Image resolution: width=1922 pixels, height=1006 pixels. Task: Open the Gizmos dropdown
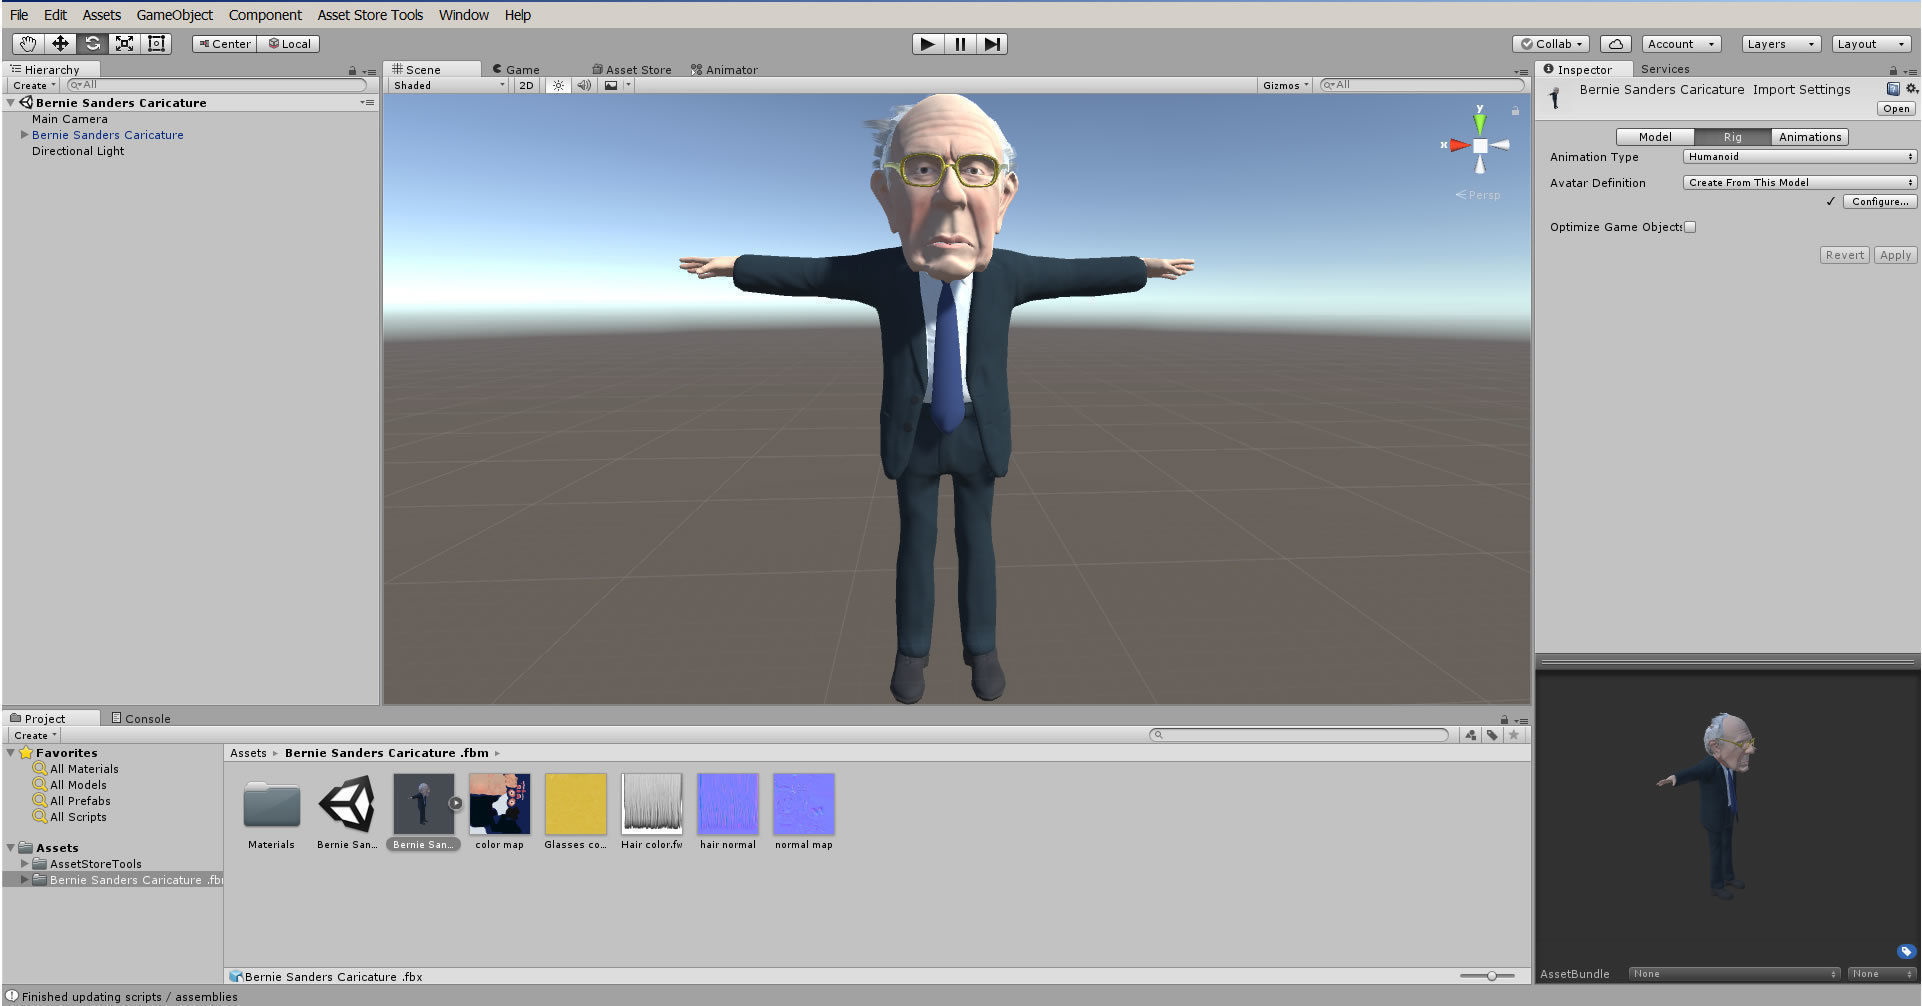tap(1285, 86)
